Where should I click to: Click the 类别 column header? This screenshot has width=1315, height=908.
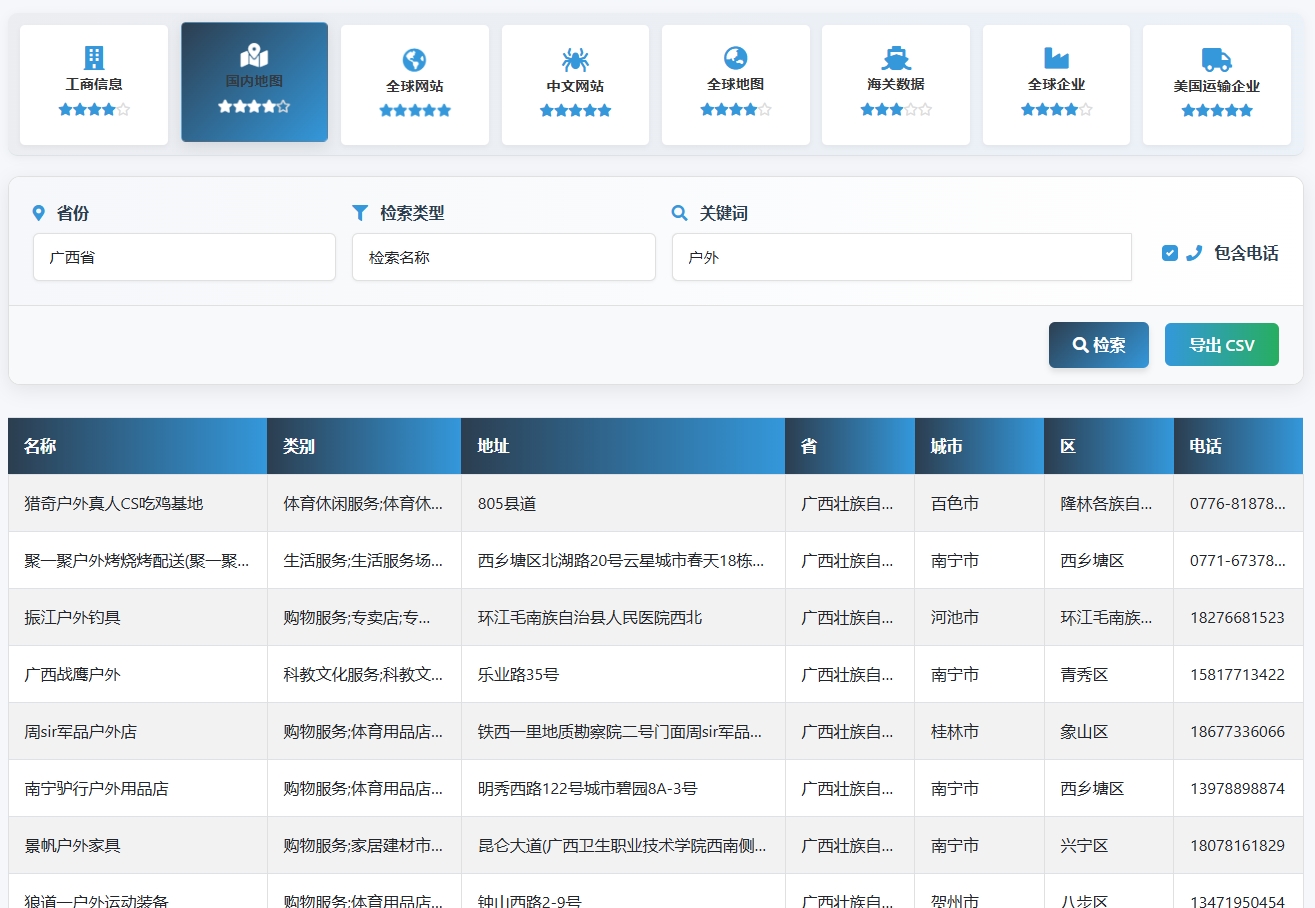(x=364, y=446)
